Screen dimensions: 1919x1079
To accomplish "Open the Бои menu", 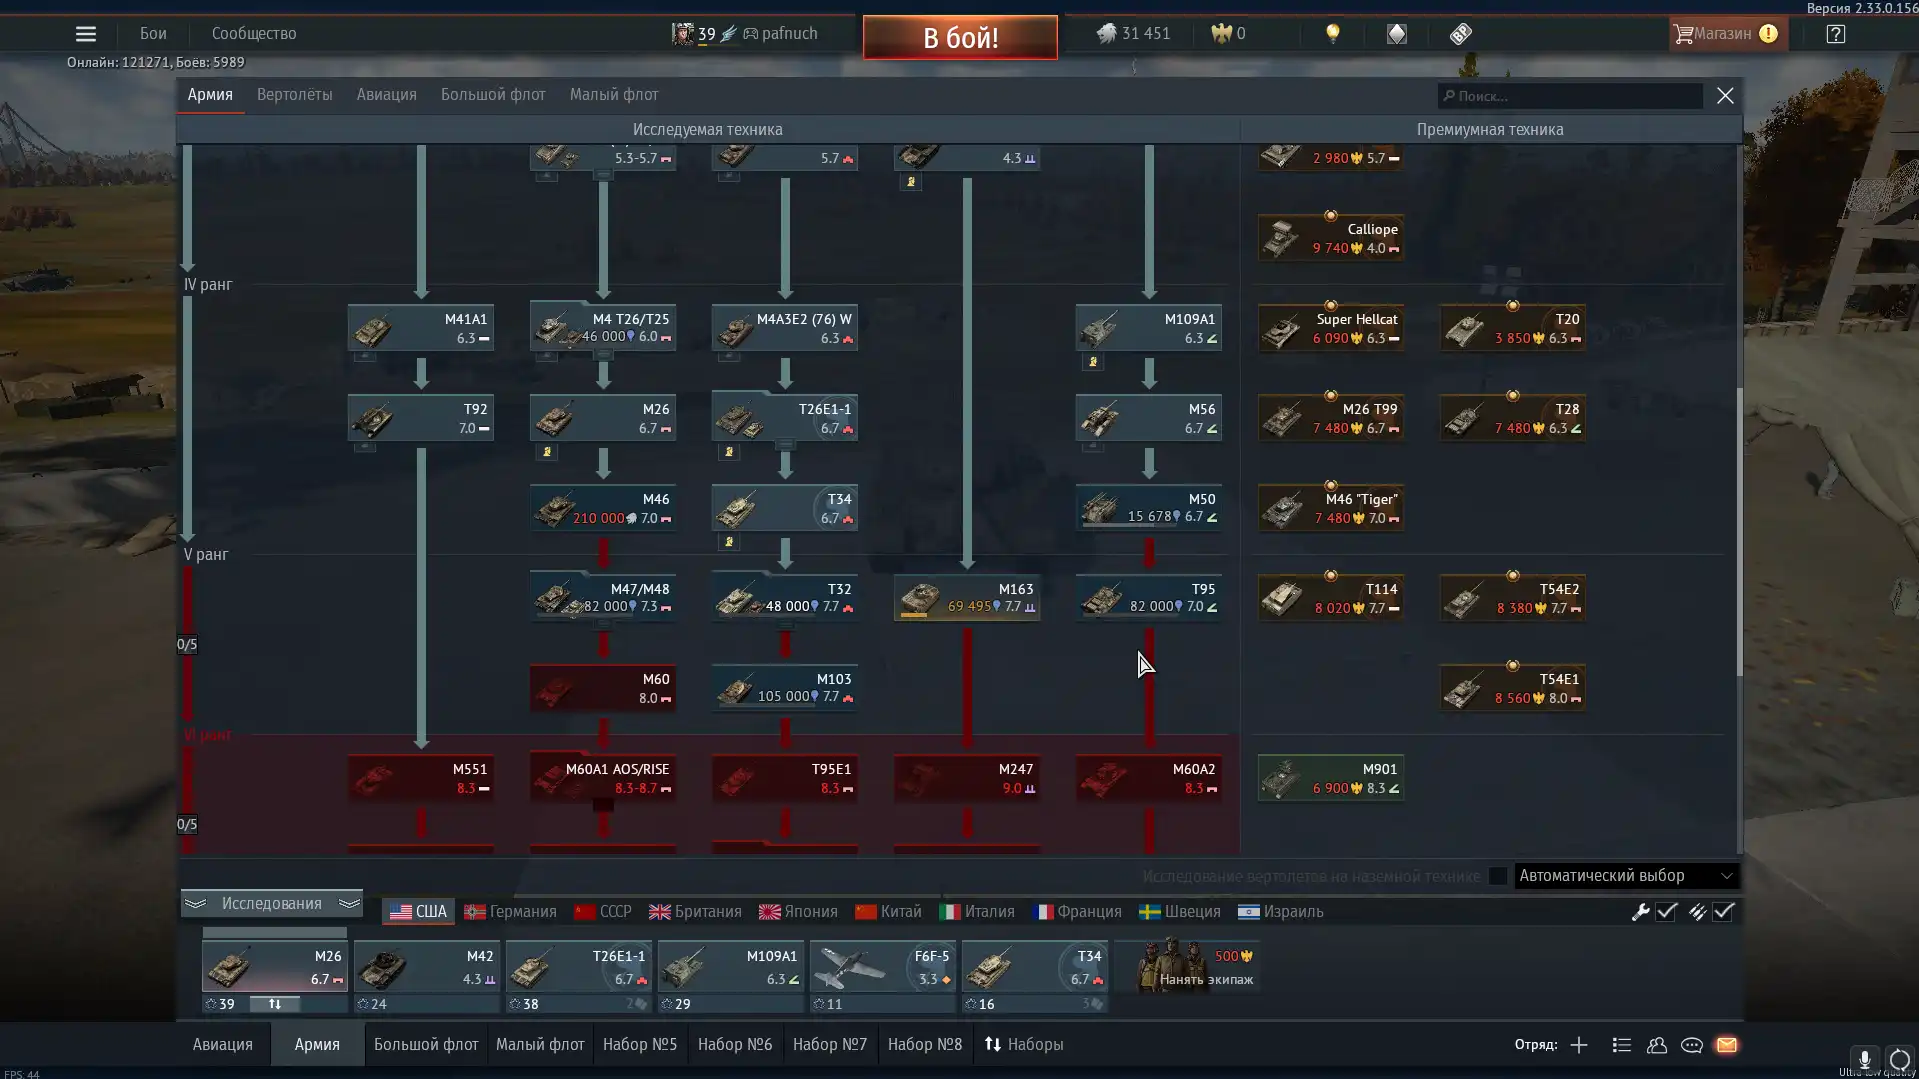I will point(153,34).
